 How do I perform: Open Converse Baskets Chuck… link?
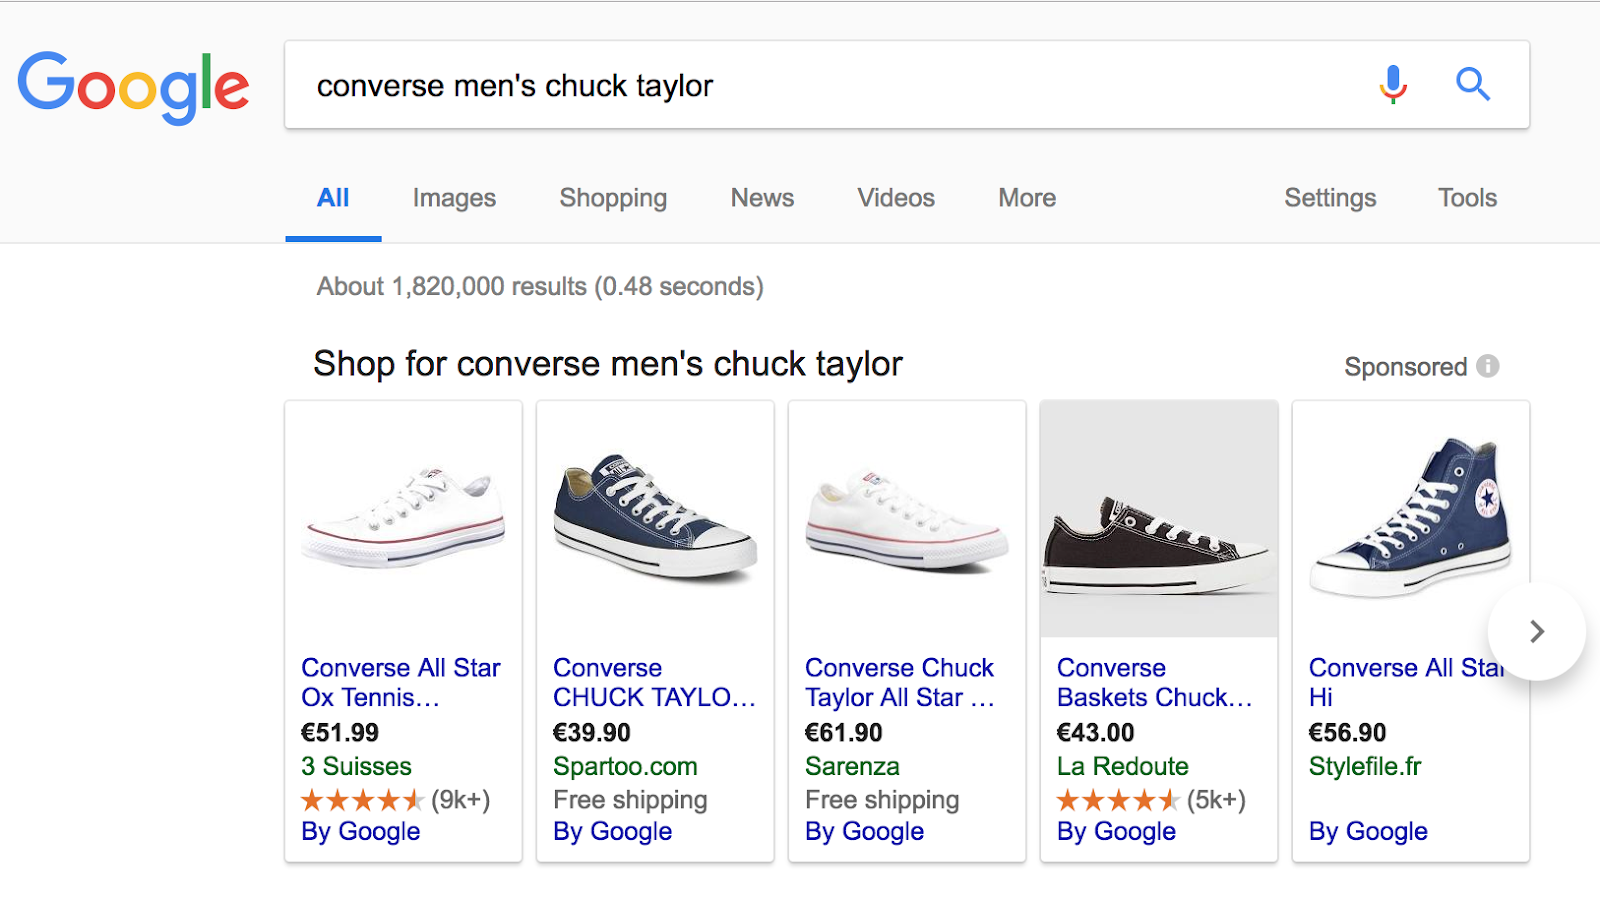point(1155,682)
